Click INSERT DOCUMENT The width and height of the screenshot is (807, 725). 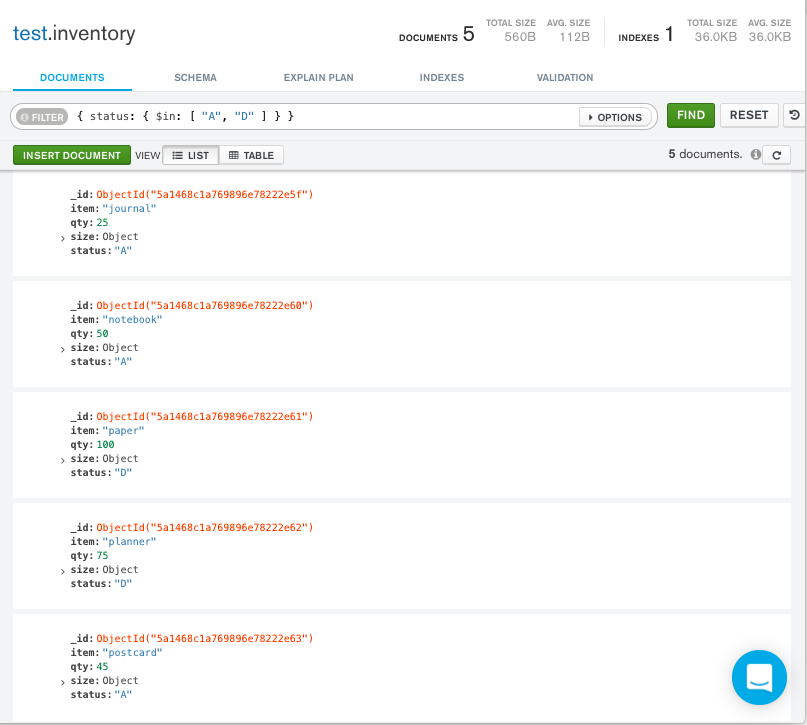pos(71,154)
